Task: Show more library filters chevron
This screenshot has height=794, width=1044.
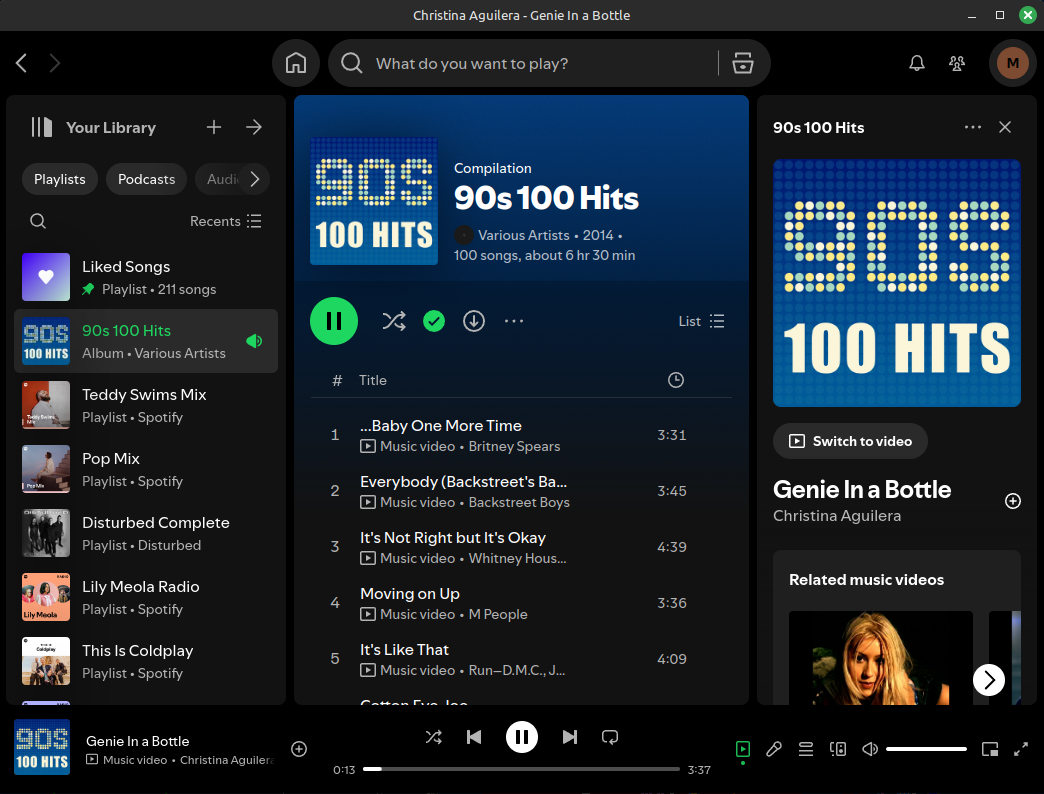Action: click(254, 179)
